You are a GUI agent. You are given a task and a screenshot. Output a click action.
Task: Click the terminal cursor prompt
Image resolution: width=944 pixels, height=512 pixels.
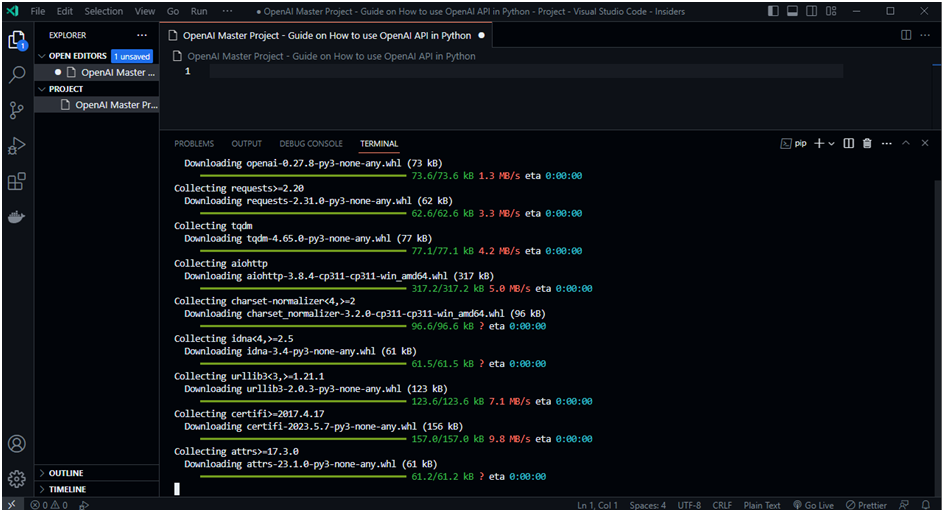(x=177, y=489)
